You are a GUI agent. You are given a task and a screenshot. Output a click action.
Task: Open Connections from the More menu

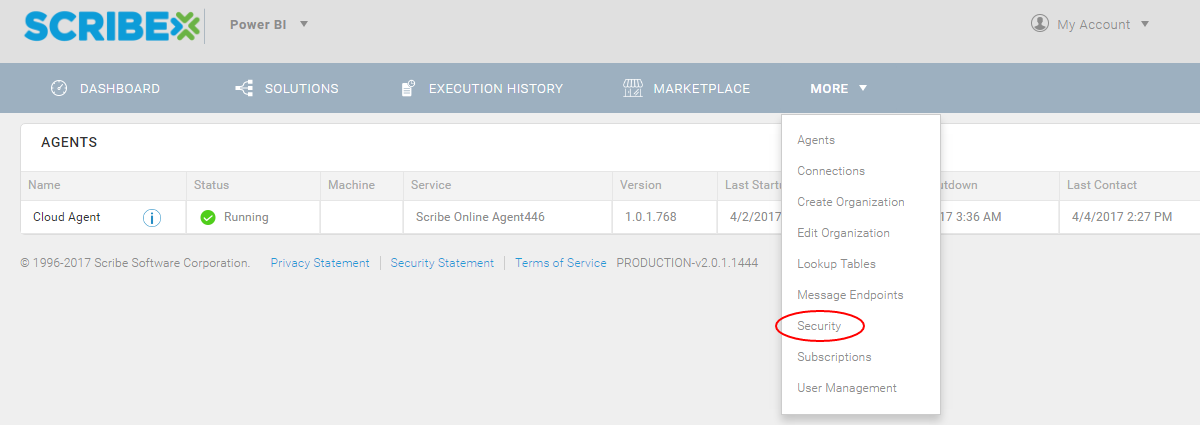click(831, 171)
